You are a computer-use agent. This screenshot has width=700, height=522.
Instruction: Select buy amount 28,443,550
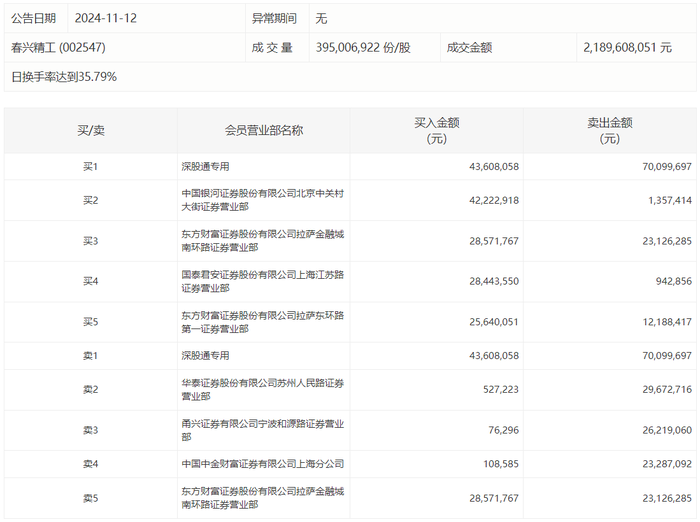point(494,281)
